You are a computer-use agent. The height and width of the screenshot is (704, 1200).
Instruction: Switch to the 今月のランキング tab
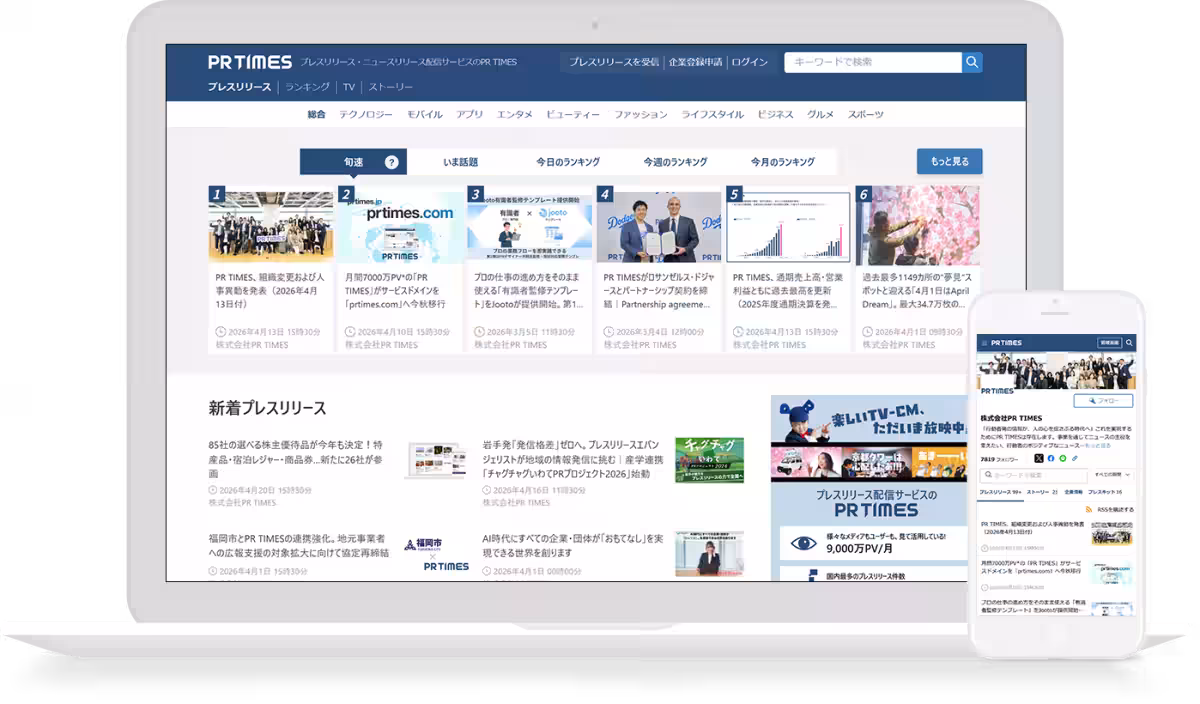[783, 162]
